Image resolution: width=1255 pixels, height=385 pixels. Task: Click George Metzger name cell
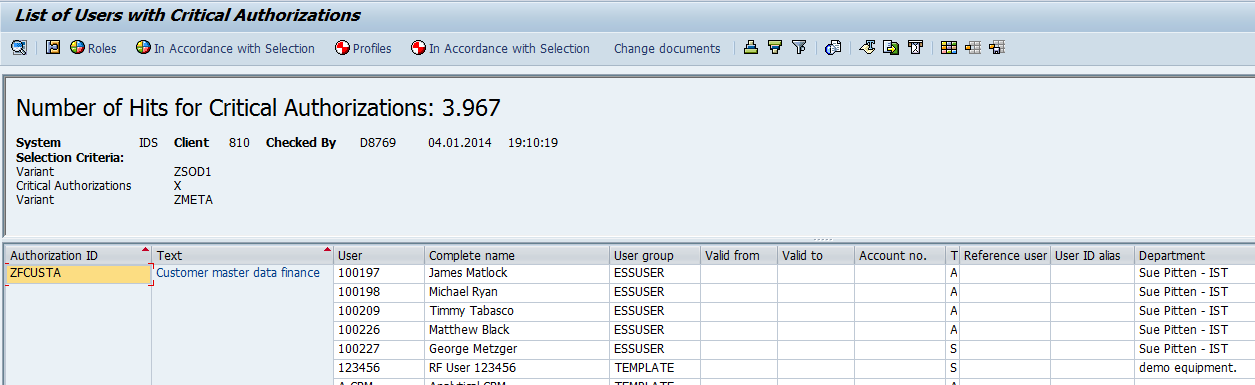click(517, 349)
